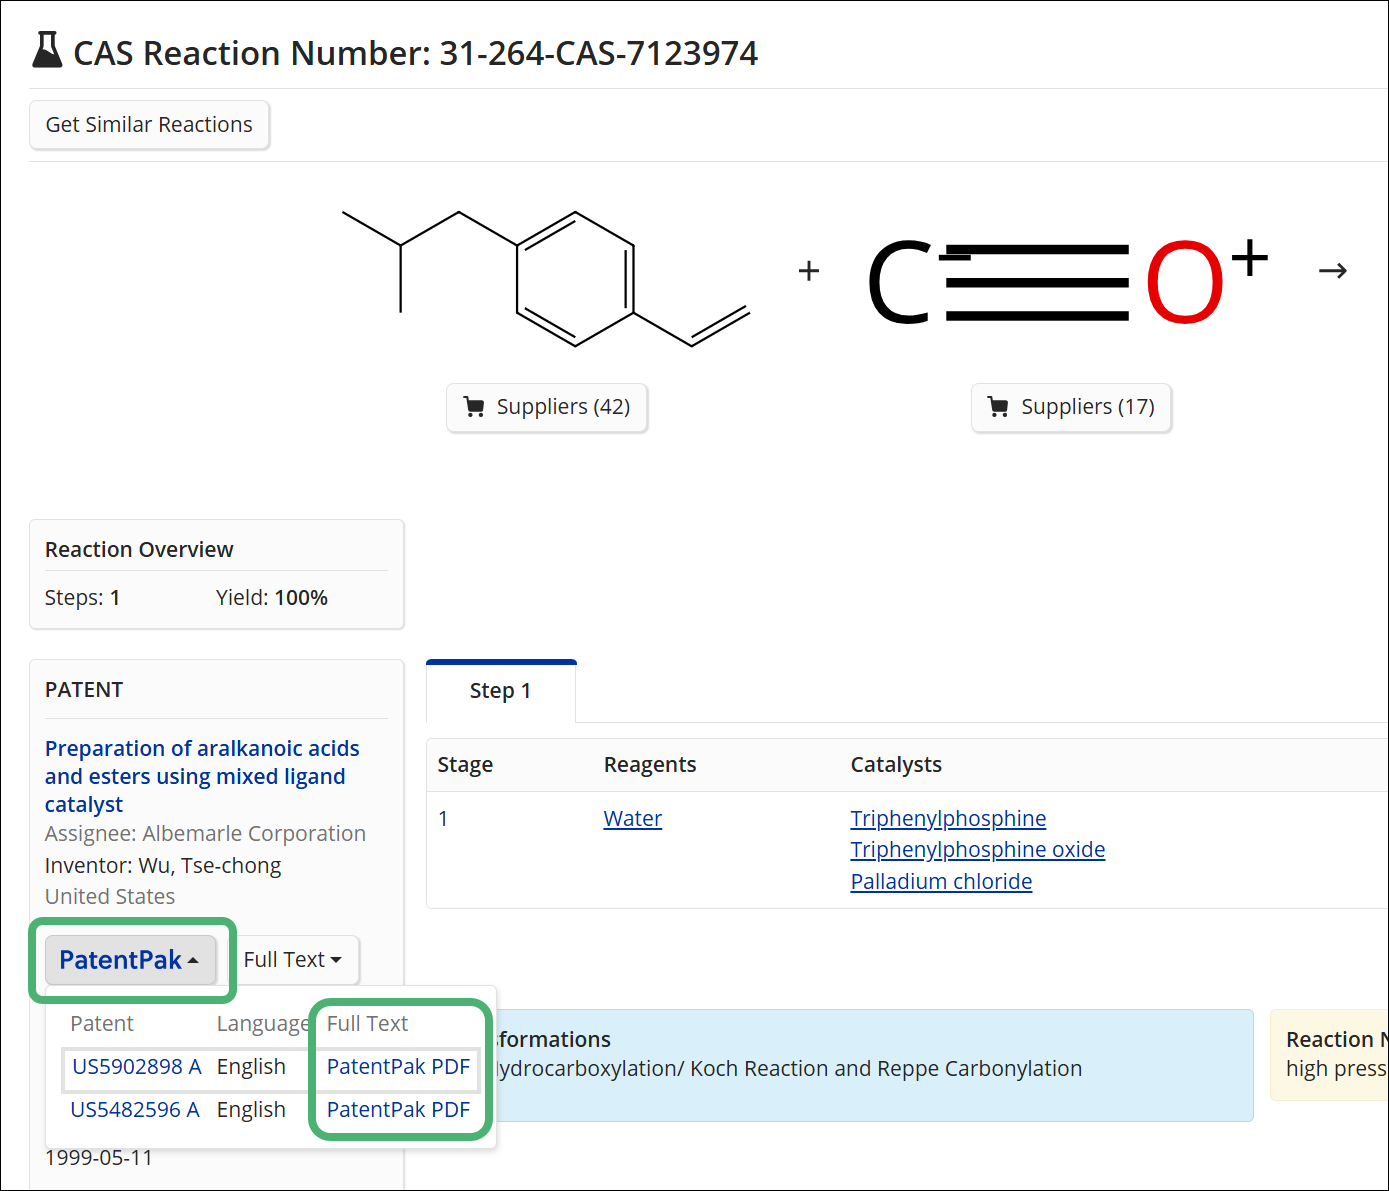
Task: Click the 1999-05-11 date text
Action: [99, 1158]
